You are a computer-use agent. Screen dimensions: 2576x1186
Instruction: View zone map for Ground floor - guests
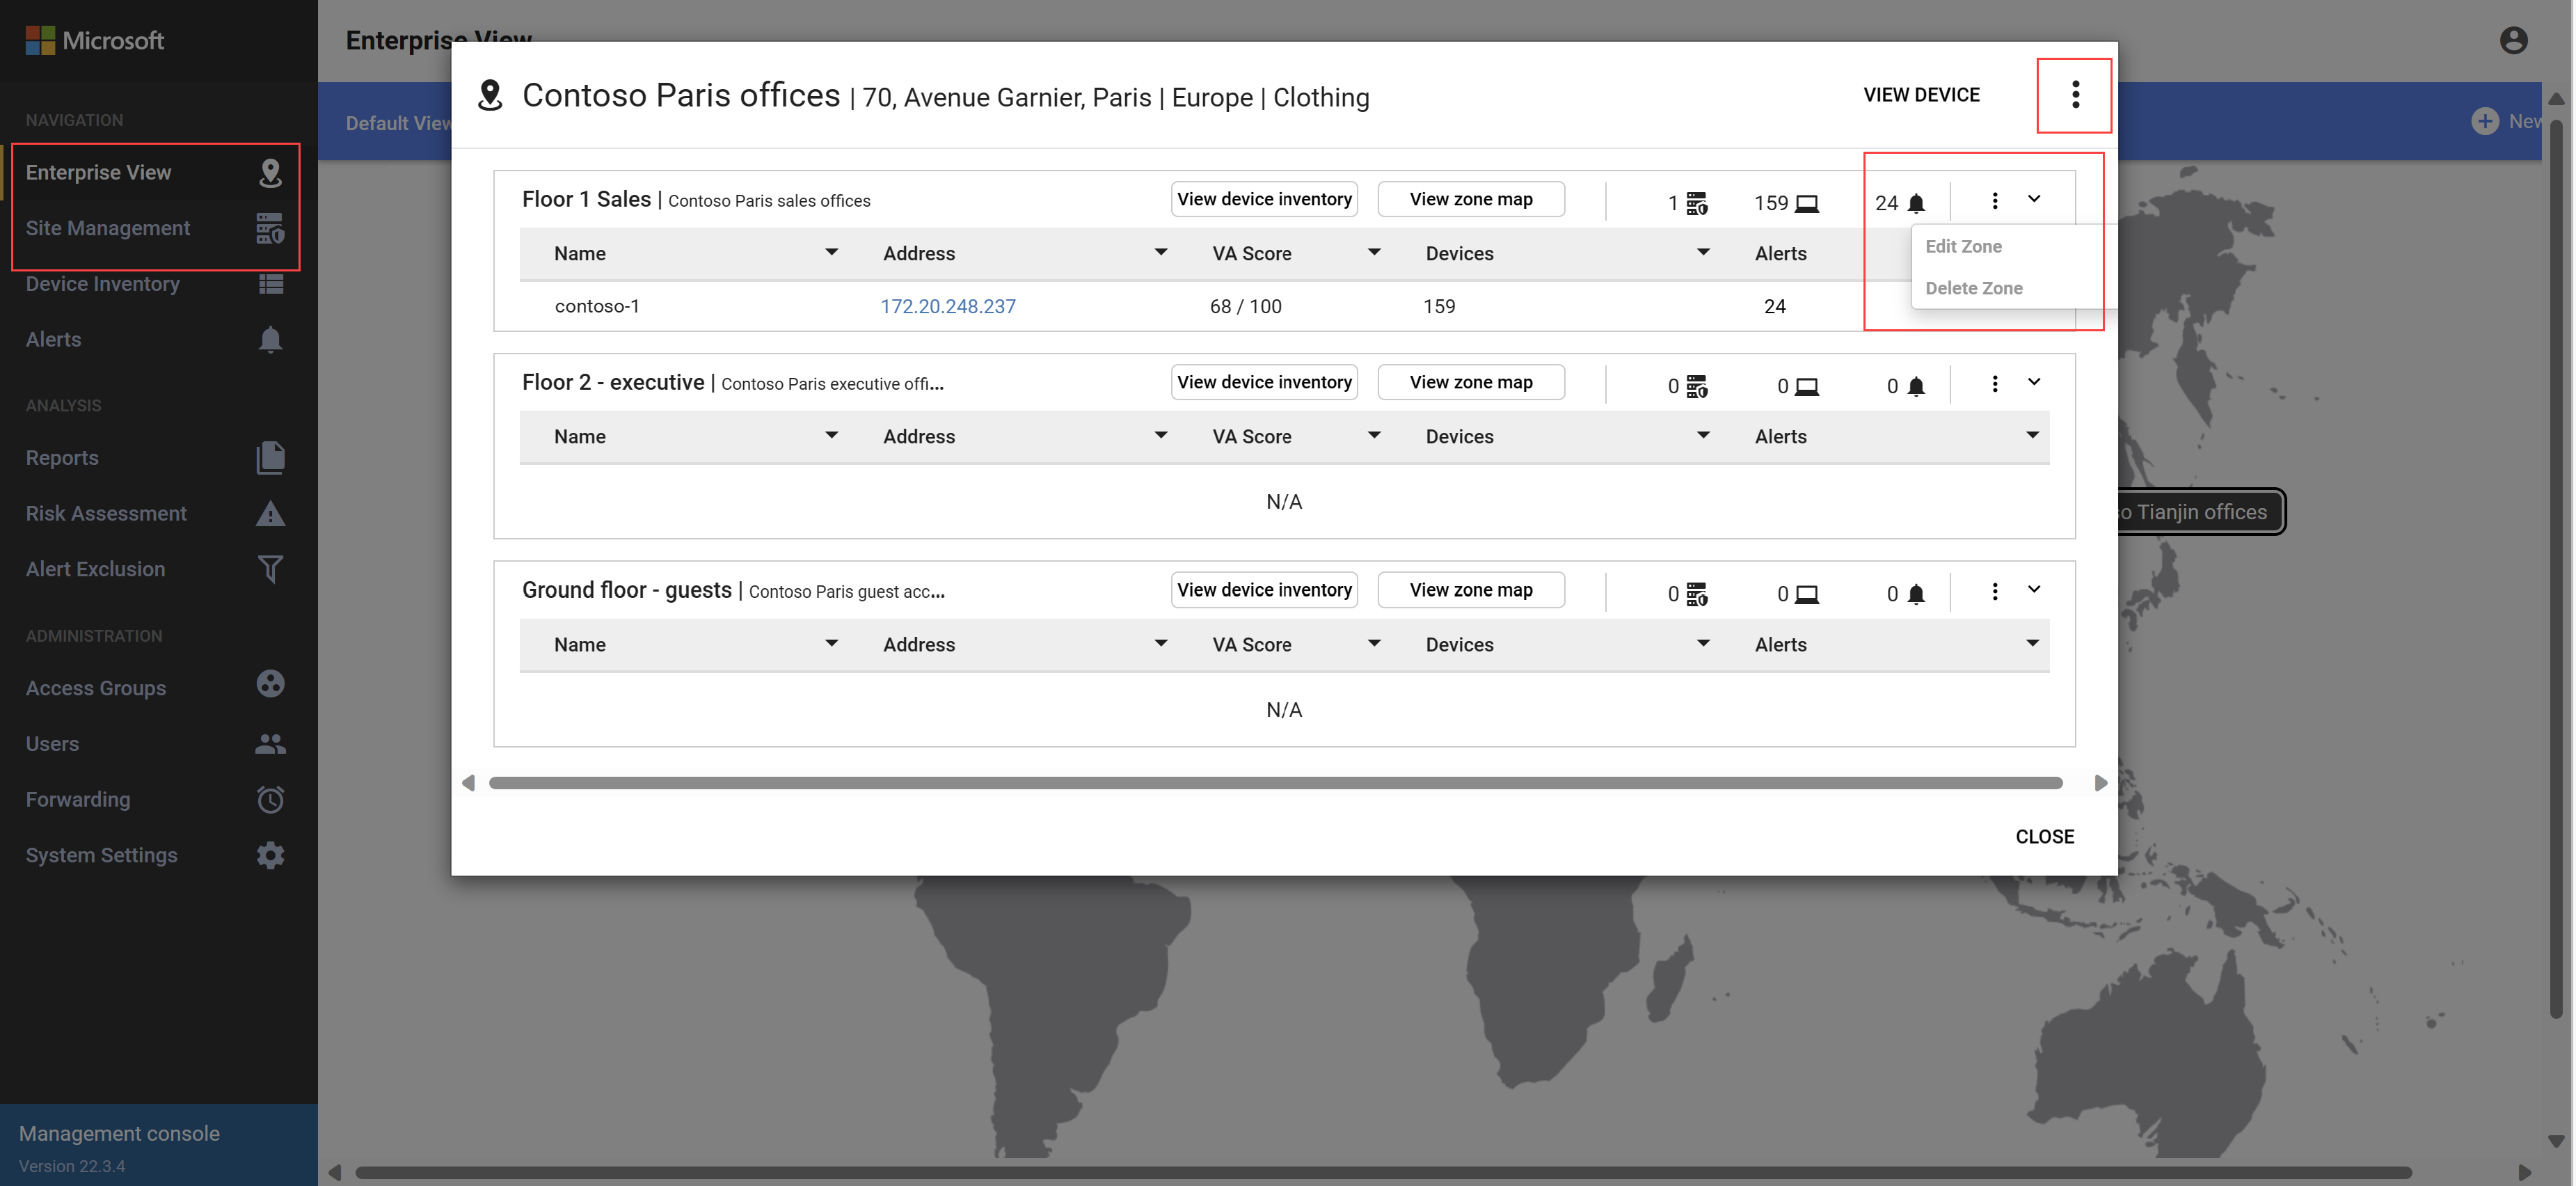click(x=1471, y=590)
